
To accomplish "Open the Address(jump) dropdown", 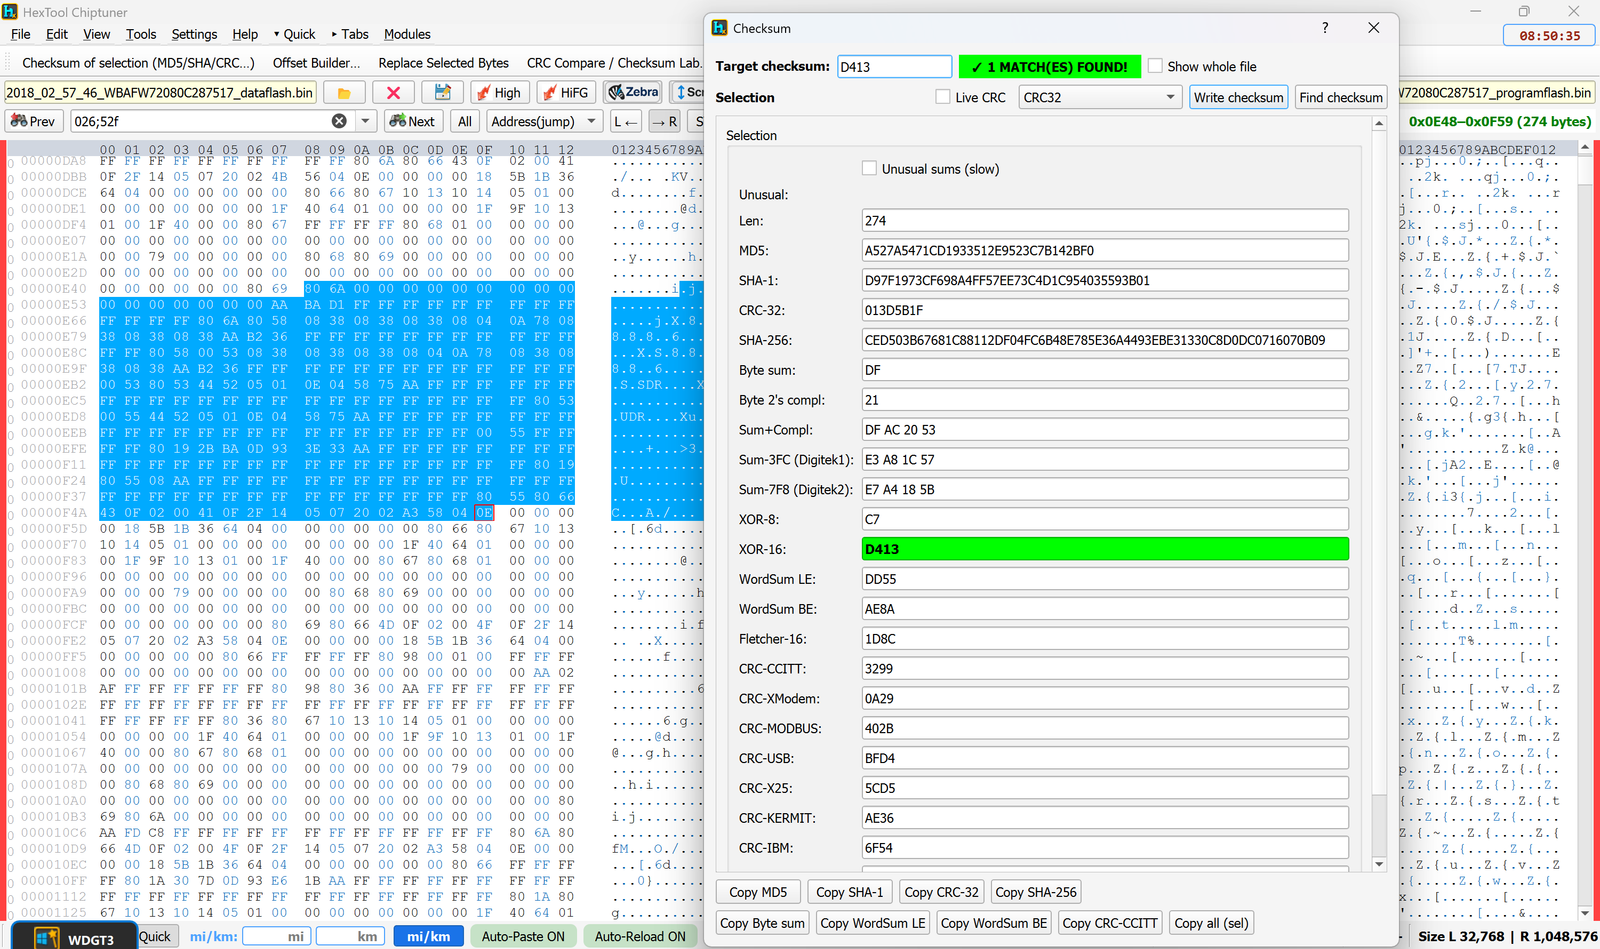I will click(x=590, y=120).
